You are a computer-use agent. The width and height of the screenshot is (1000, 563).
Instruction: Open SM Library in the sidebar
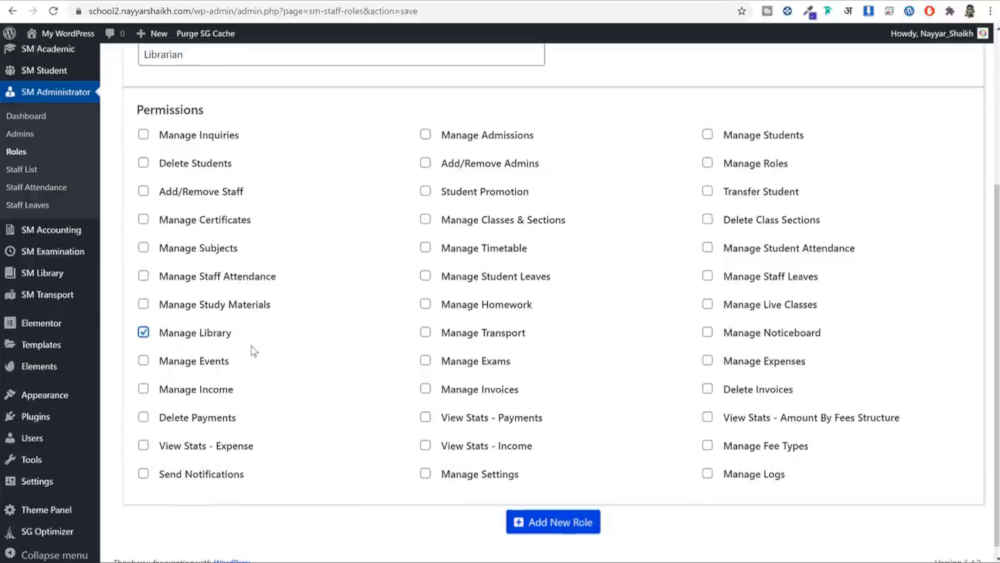pyautogui.click(x=42, y=273)
